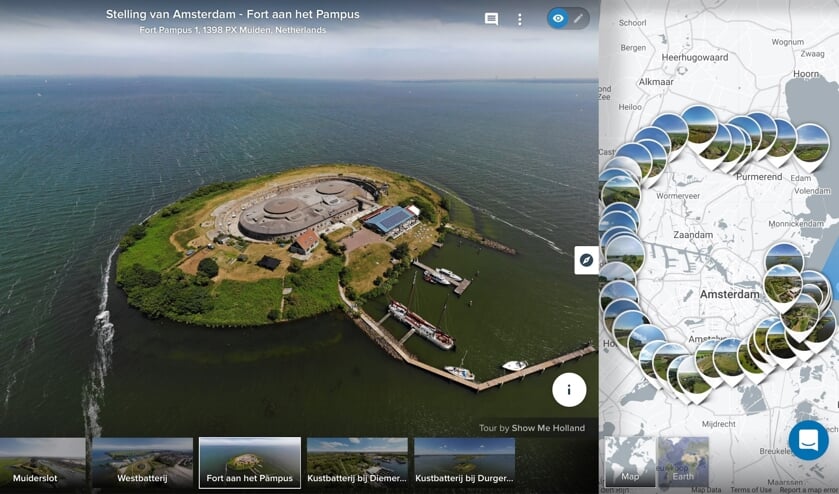Screen dimensions: 839x494
Task: Click the Report a map error link
Action: pyautogui.click(x=808, y=490)
